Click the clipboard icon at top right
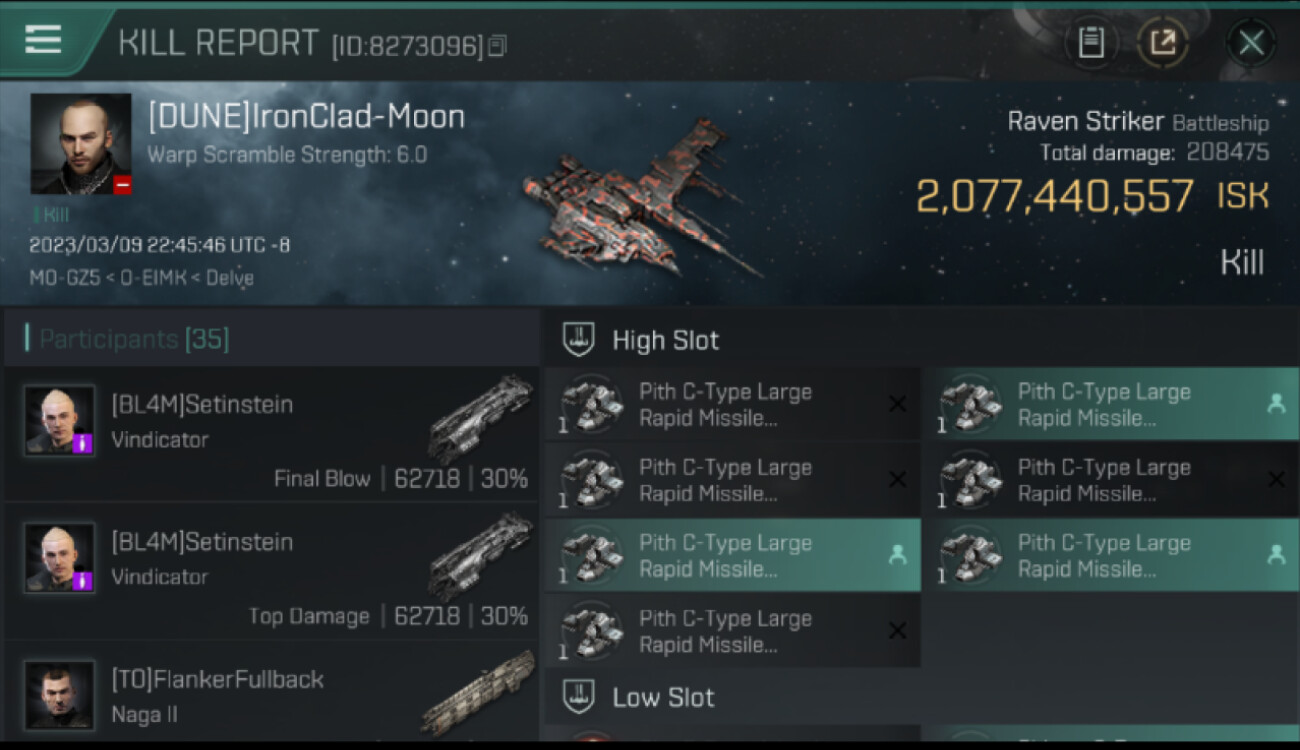Viewport: 1300px width, 750px height. [x=1091, y=43]
